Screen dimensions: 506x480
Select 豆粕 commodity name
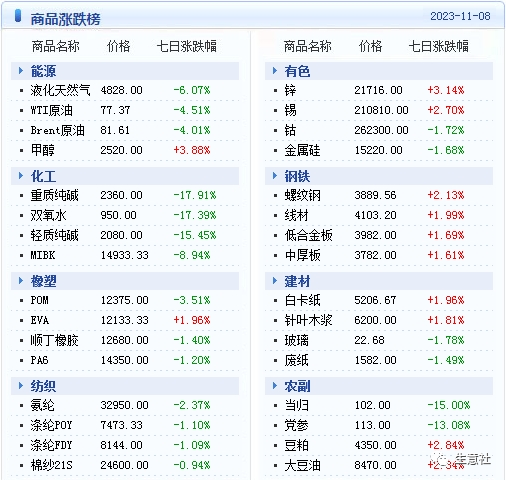point(296,445)
